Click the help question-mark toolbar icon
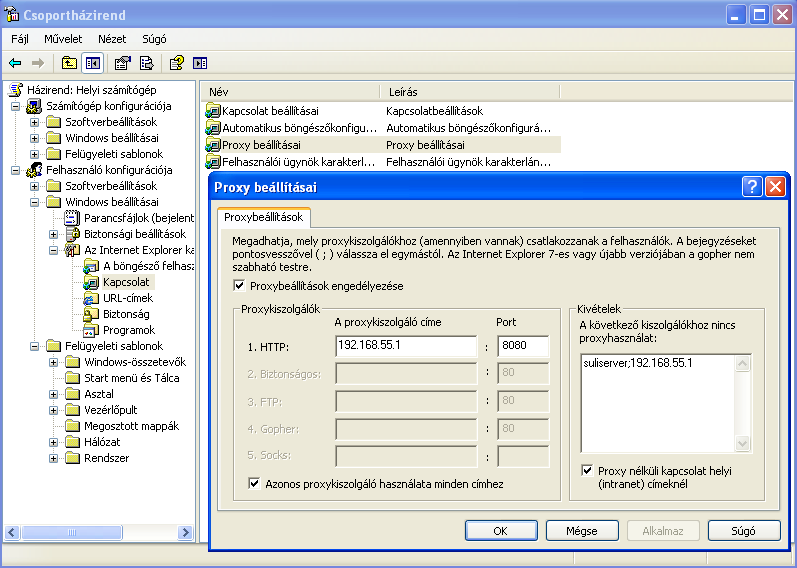Viewport: 797px width, 568px height. pyautogui.click(x=176, y=63)
